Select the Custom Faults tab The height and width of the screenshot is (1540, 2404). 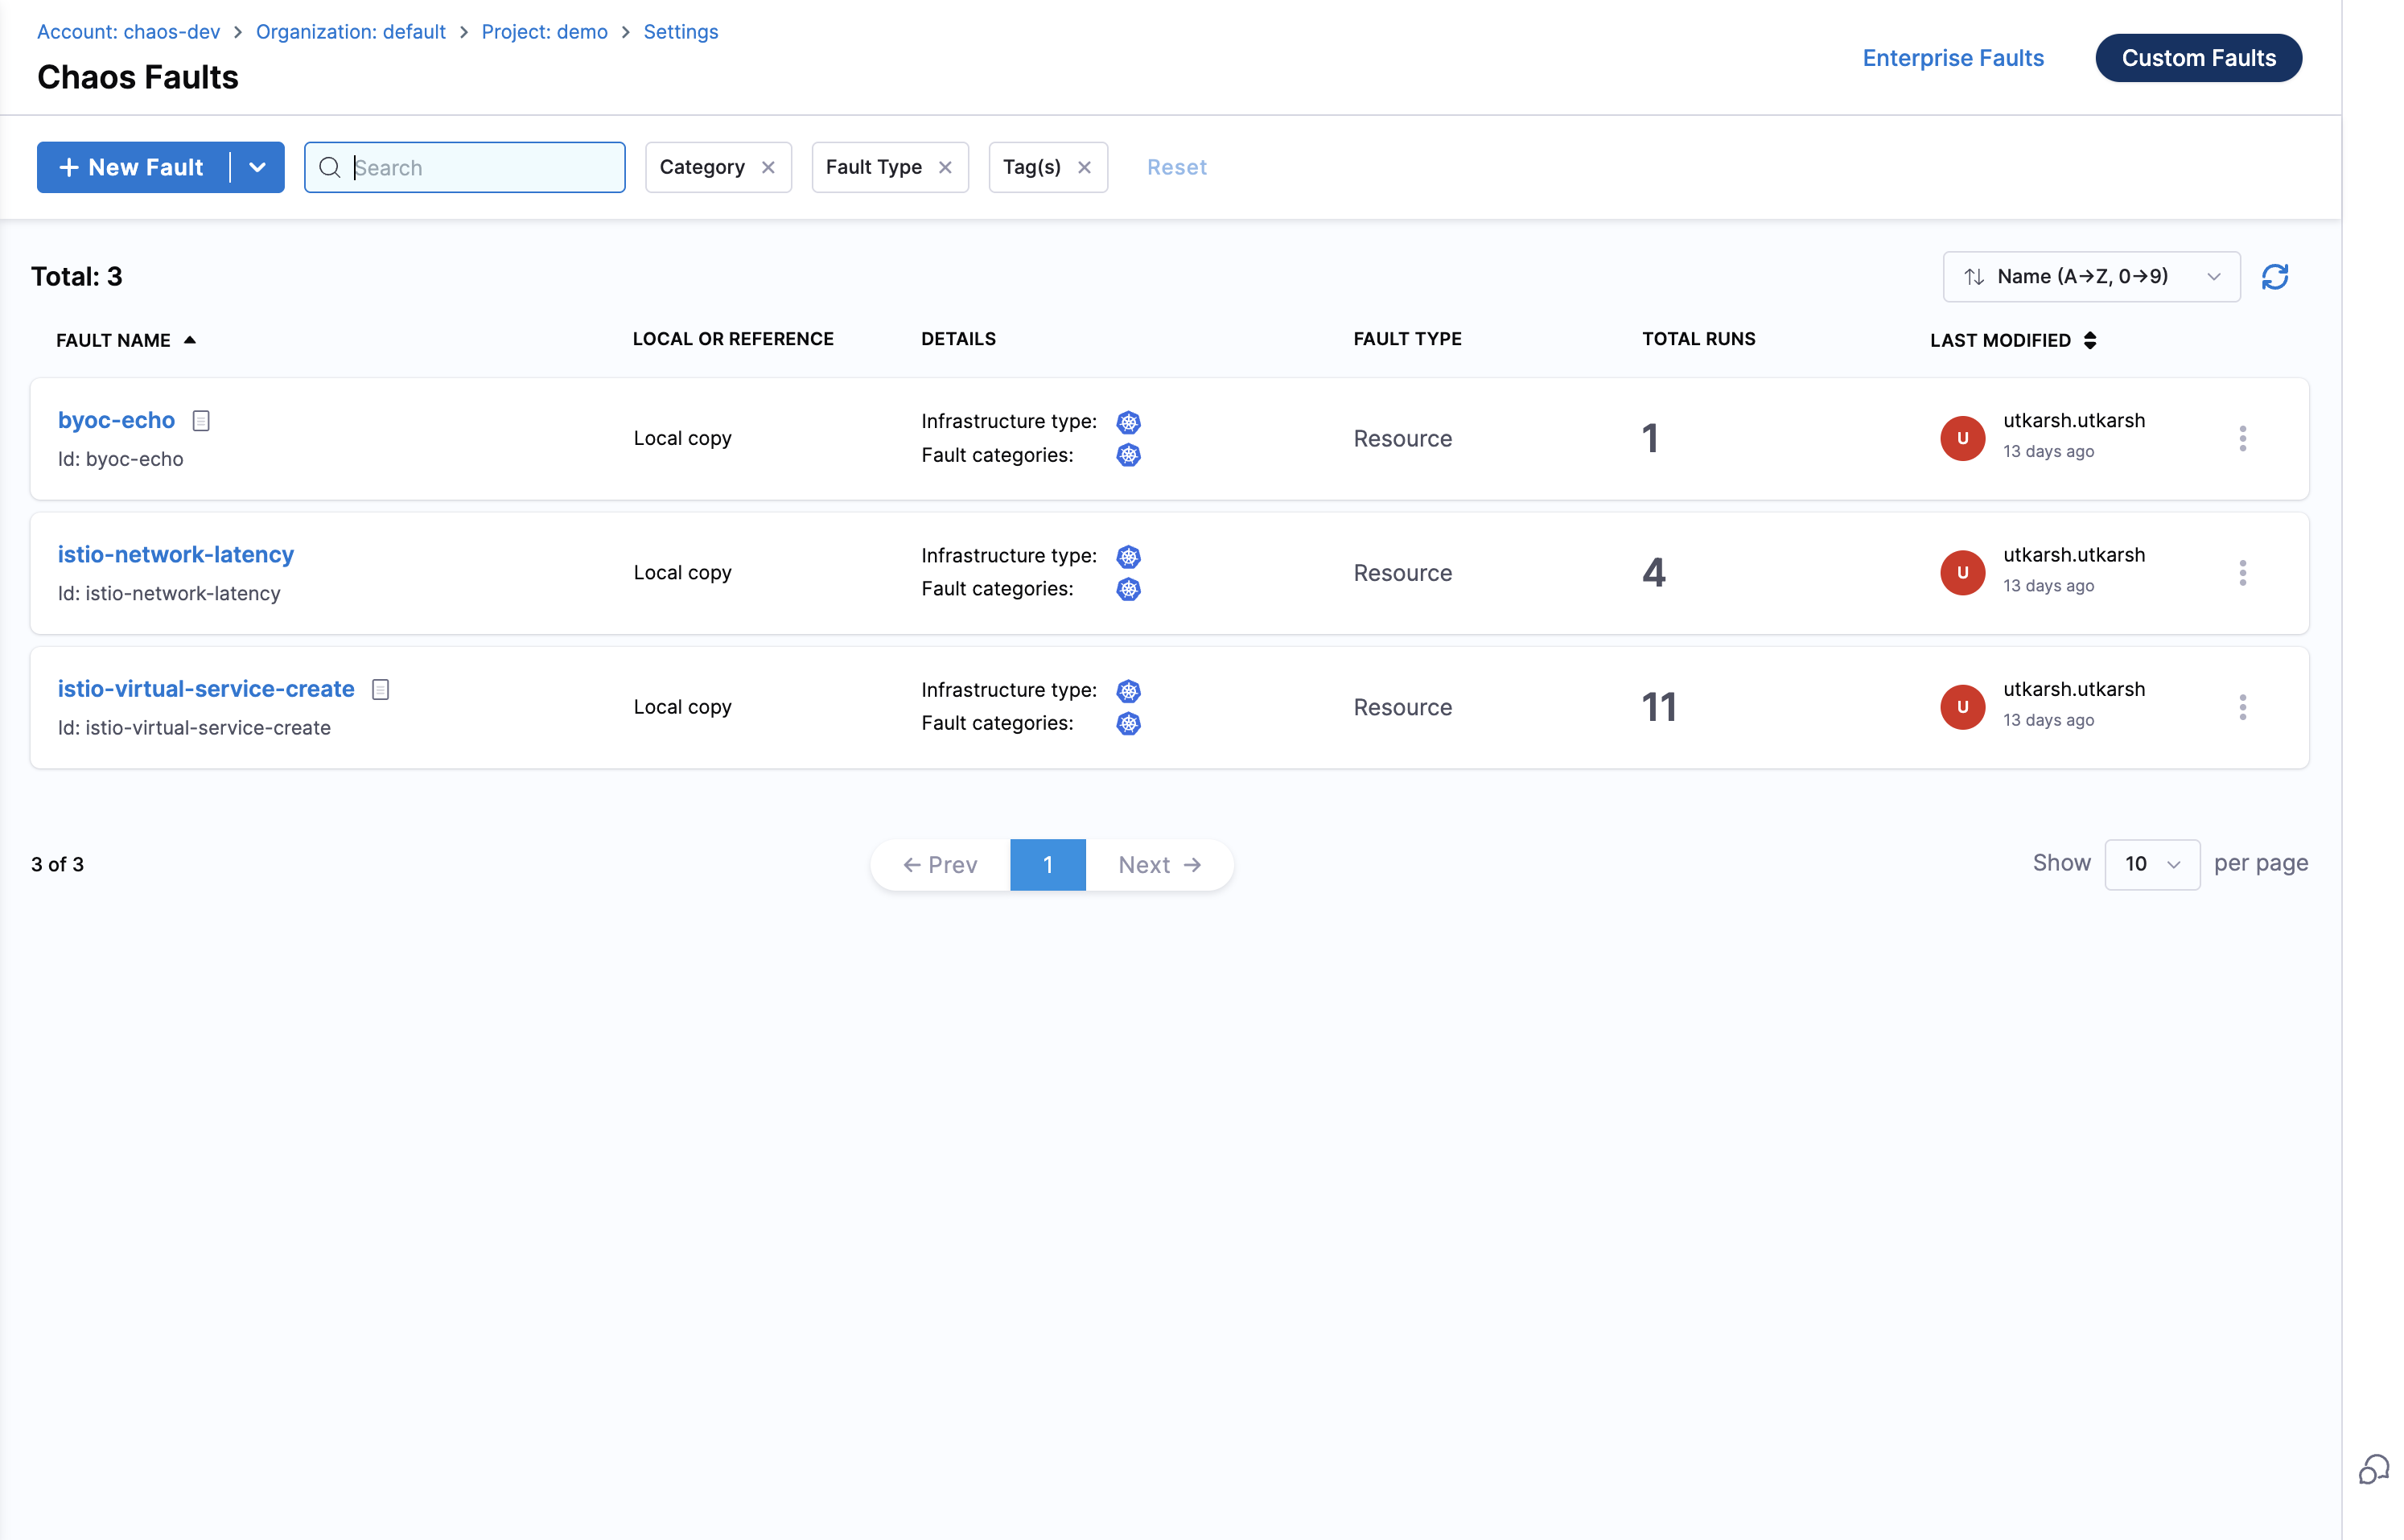tap(2198, 58)
